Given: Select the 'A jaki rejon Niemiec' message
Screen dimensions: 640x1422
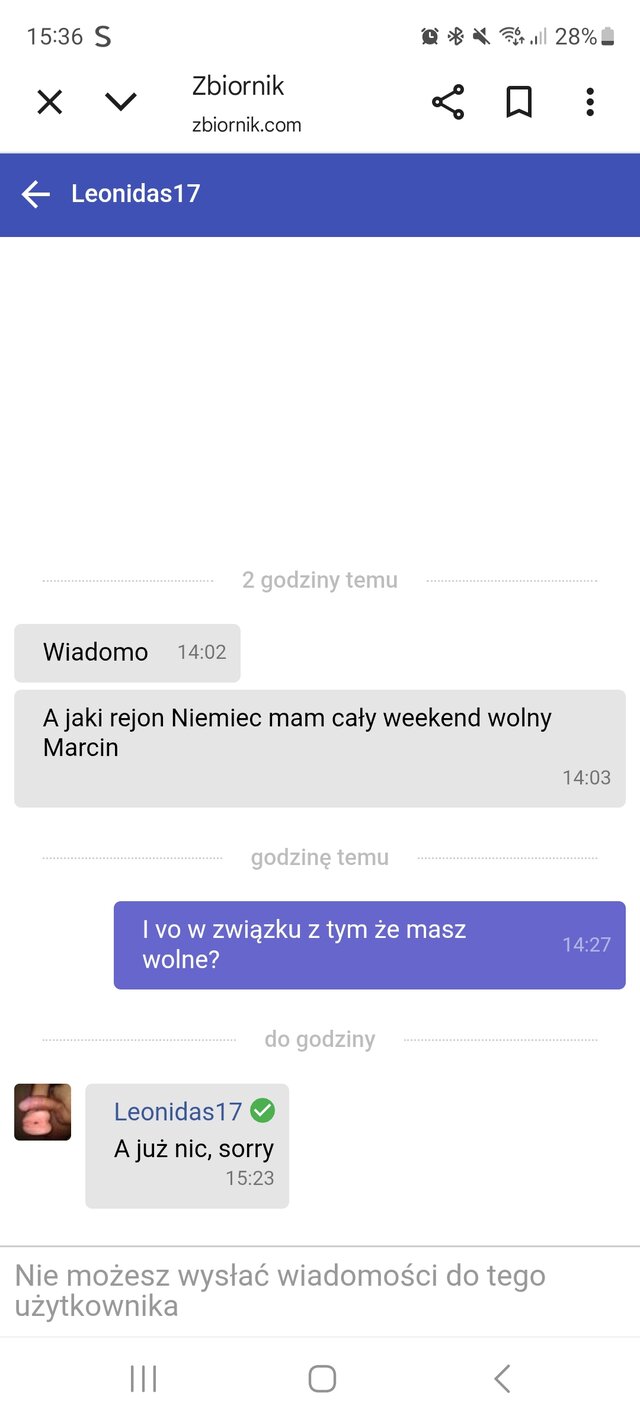Looking at the screenshot, I should tap(320, 748).
